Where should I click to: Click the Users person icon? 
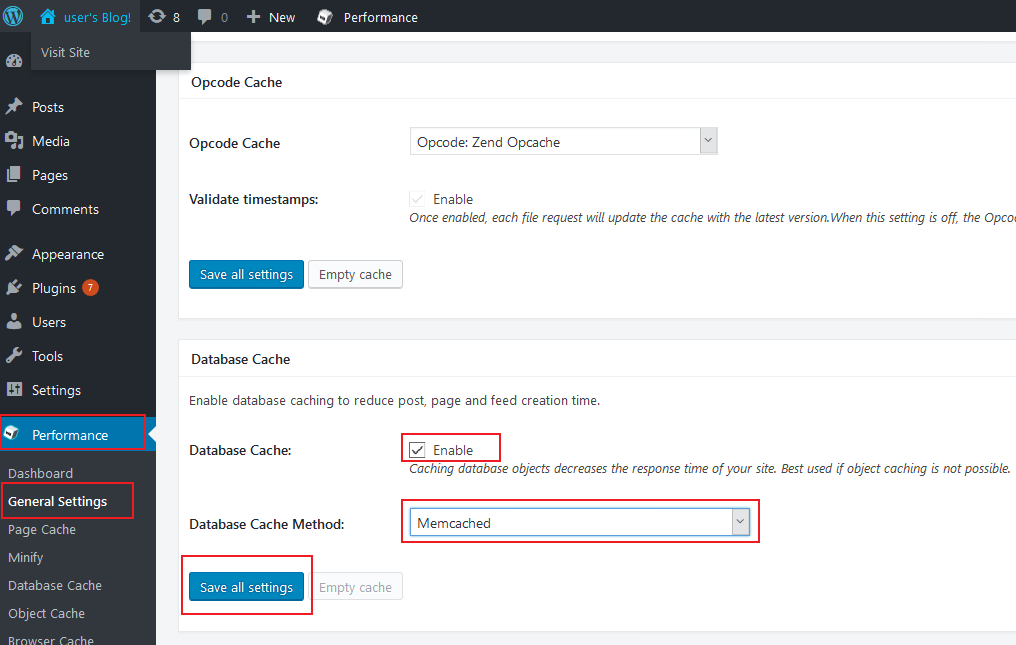14,321
